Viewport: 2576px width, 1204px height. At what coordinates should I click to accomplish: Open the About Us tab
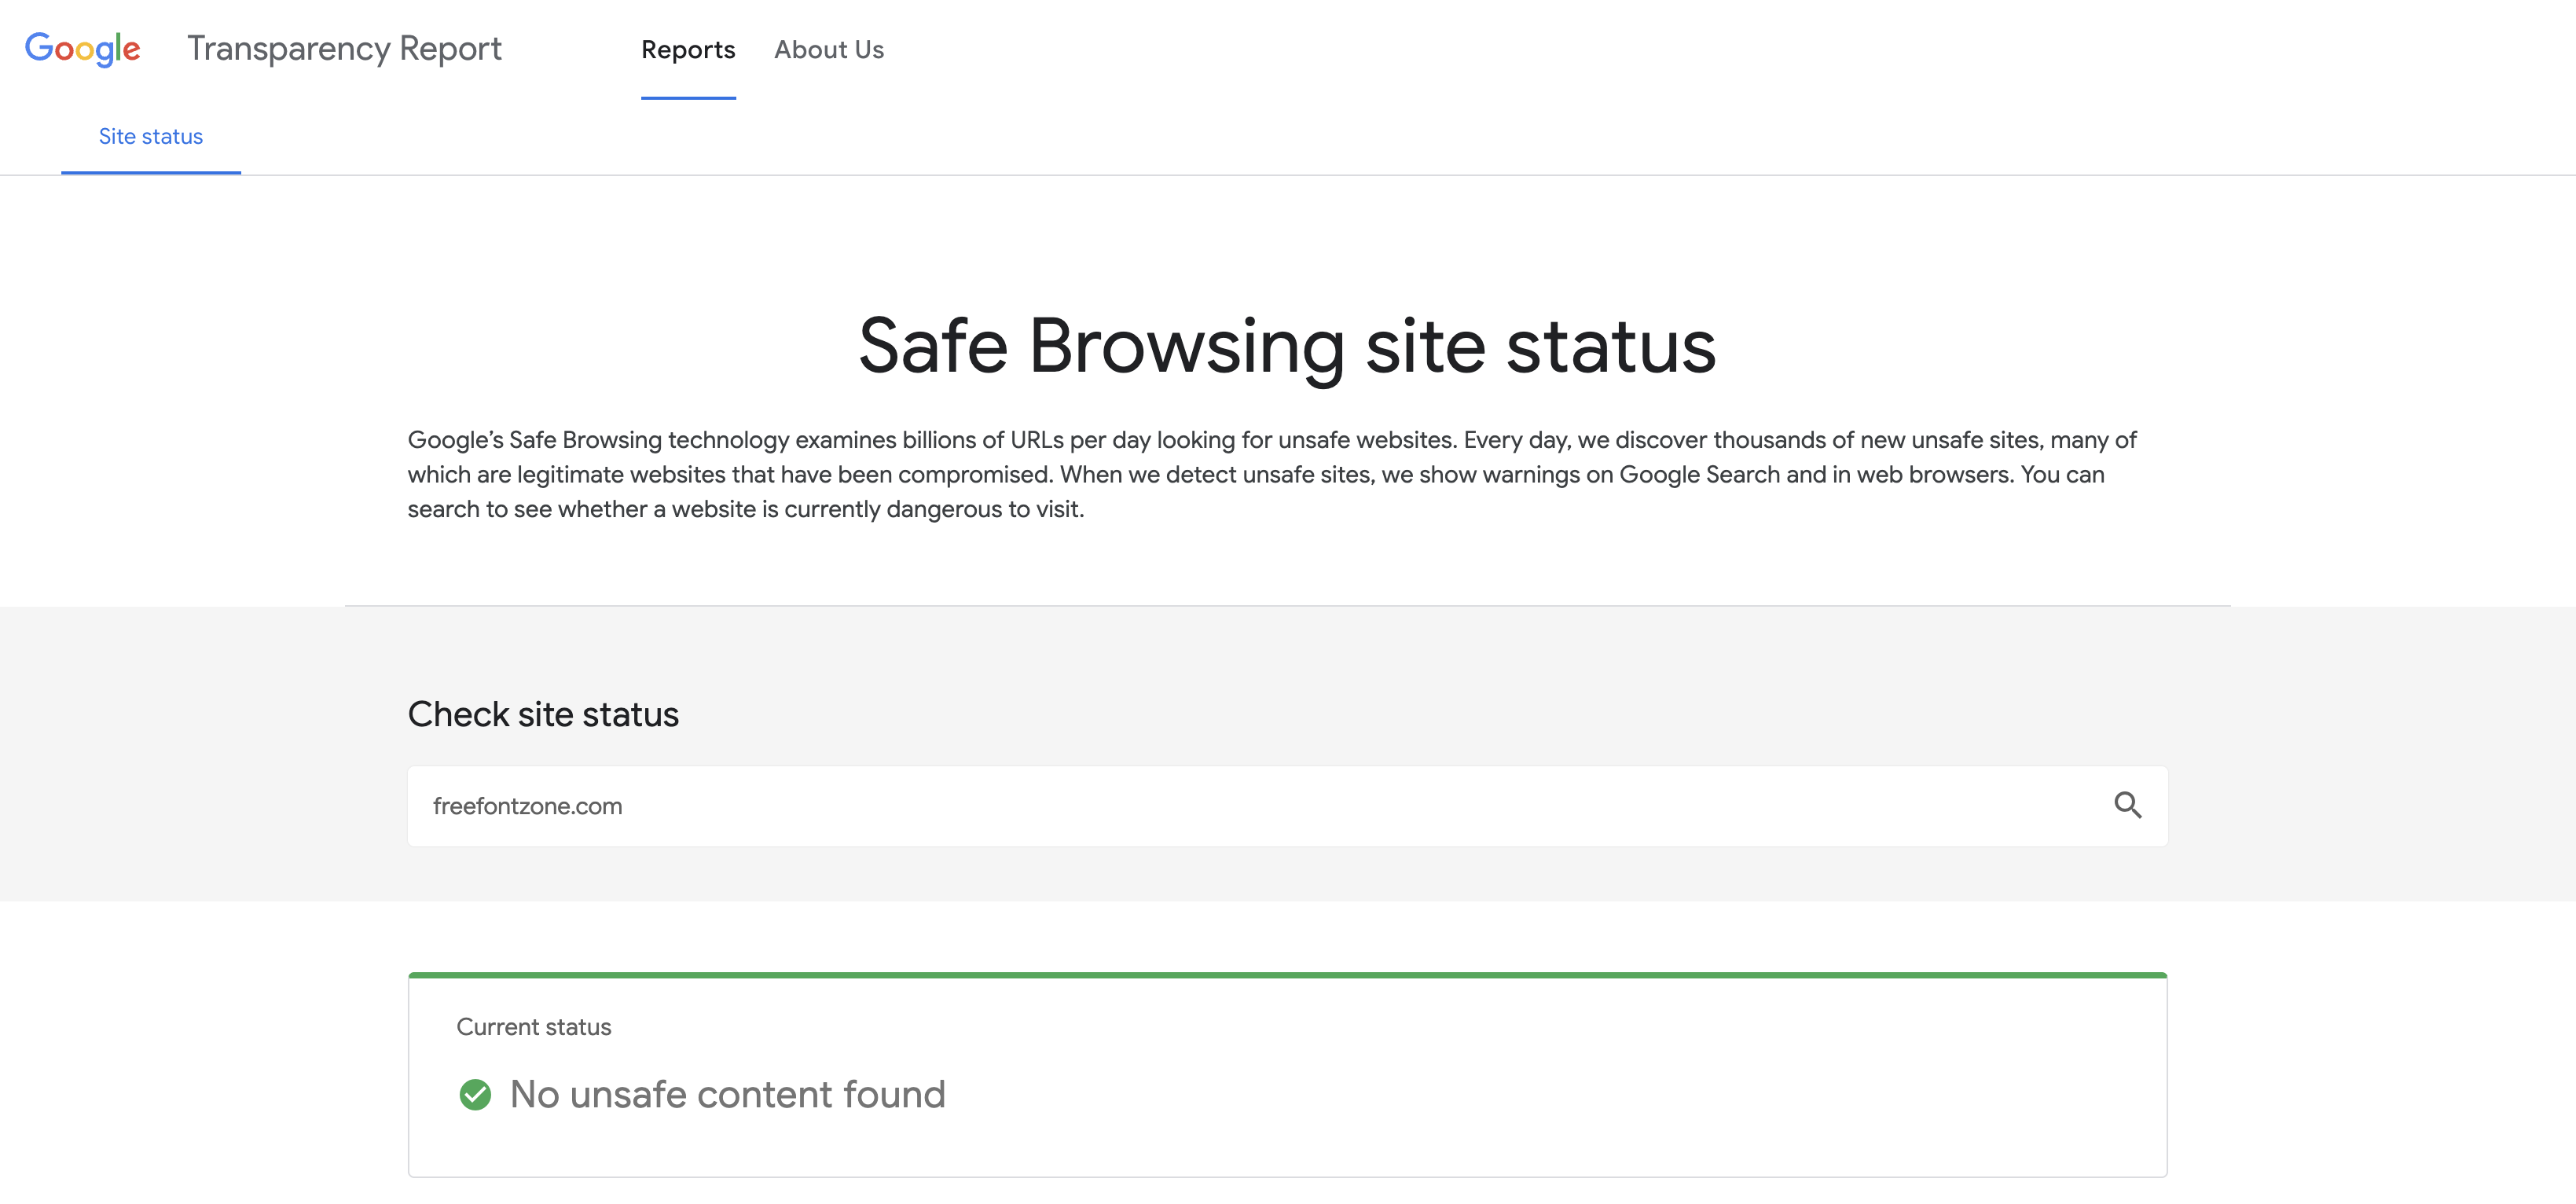pyautogui.click(x=829, y=50)
